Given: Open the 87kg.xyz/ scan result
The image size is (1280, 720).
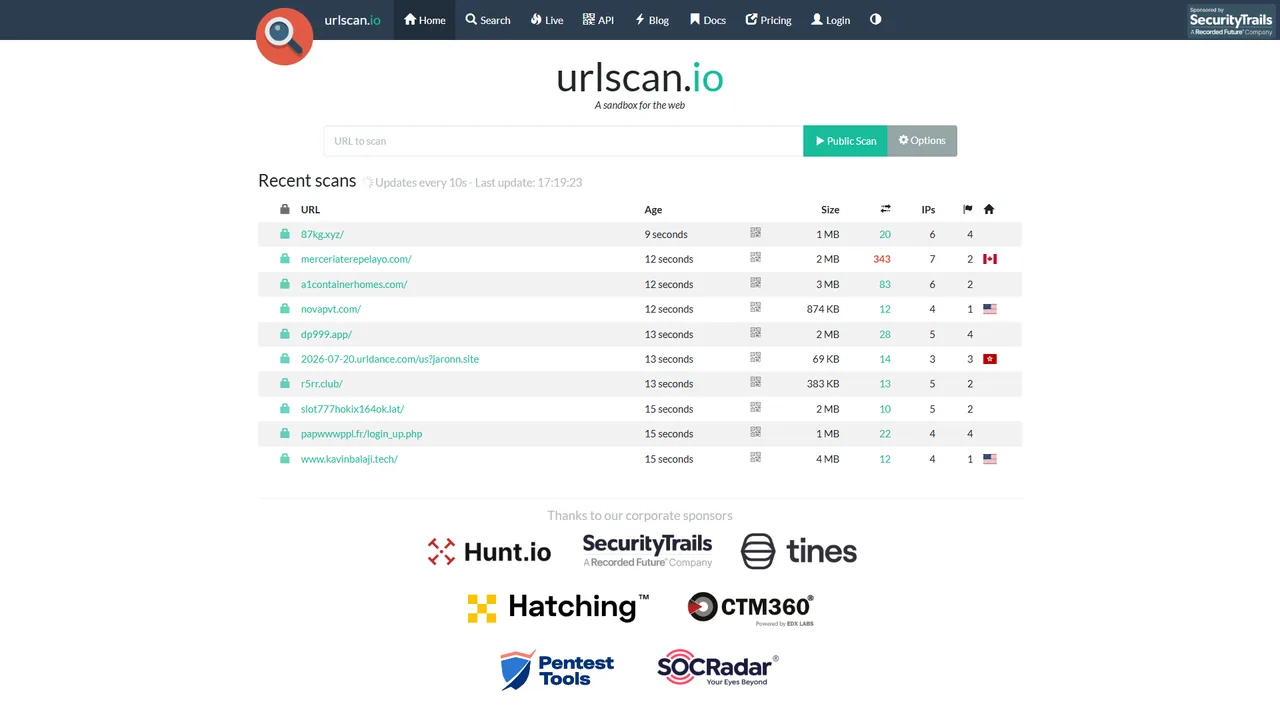Looking at the screenshot, I should 322,234.
